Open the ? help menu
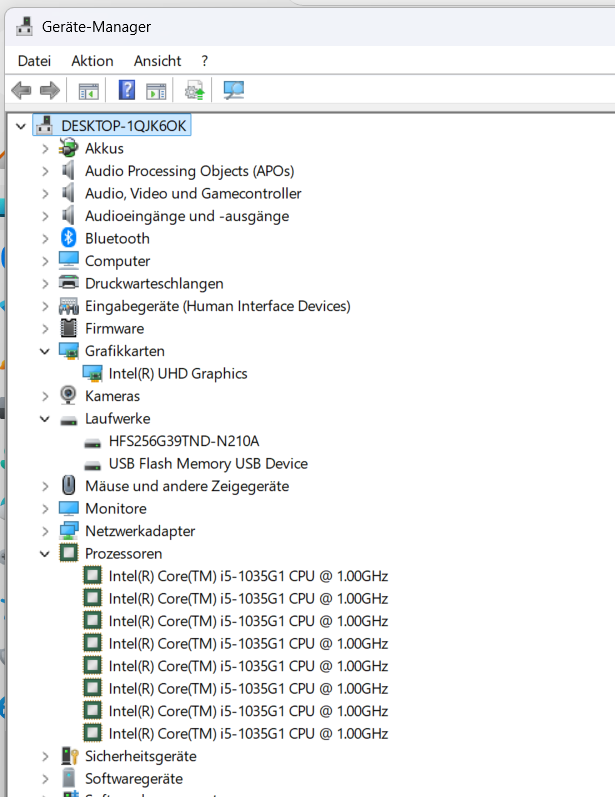615x797 pixels. coord(204,61)
